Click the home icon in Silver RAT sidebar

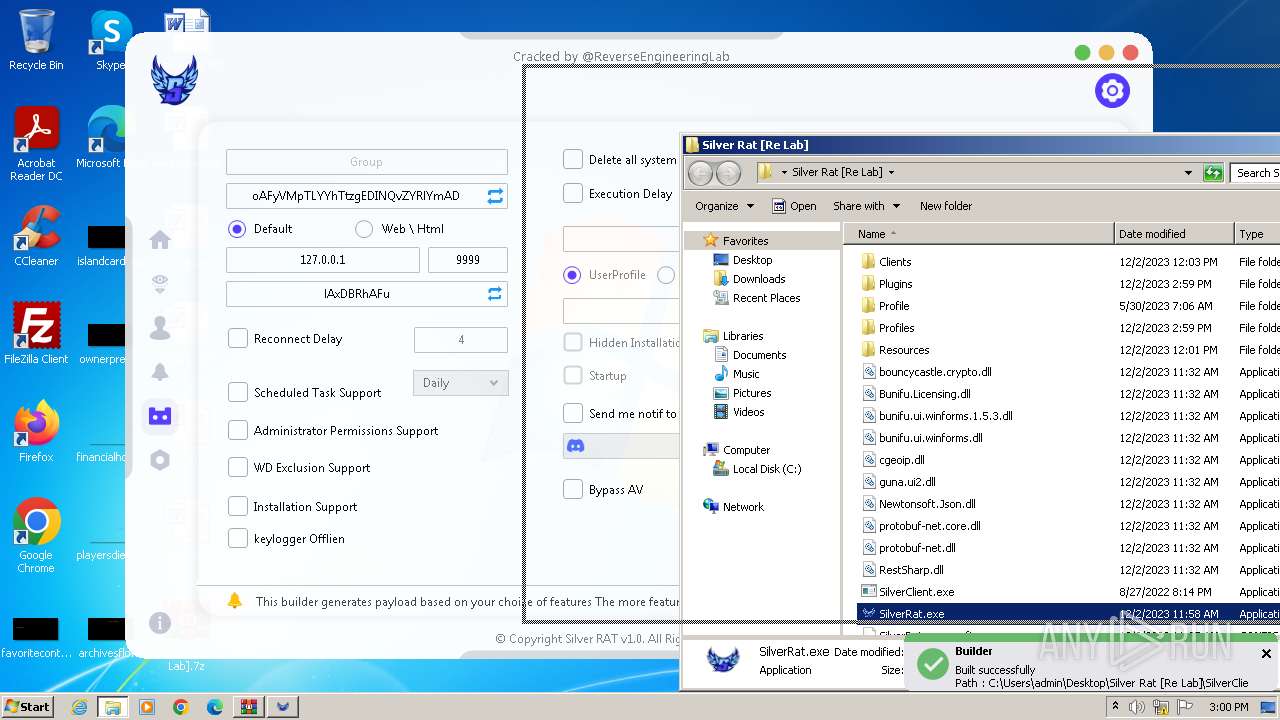tap(160, 240)
